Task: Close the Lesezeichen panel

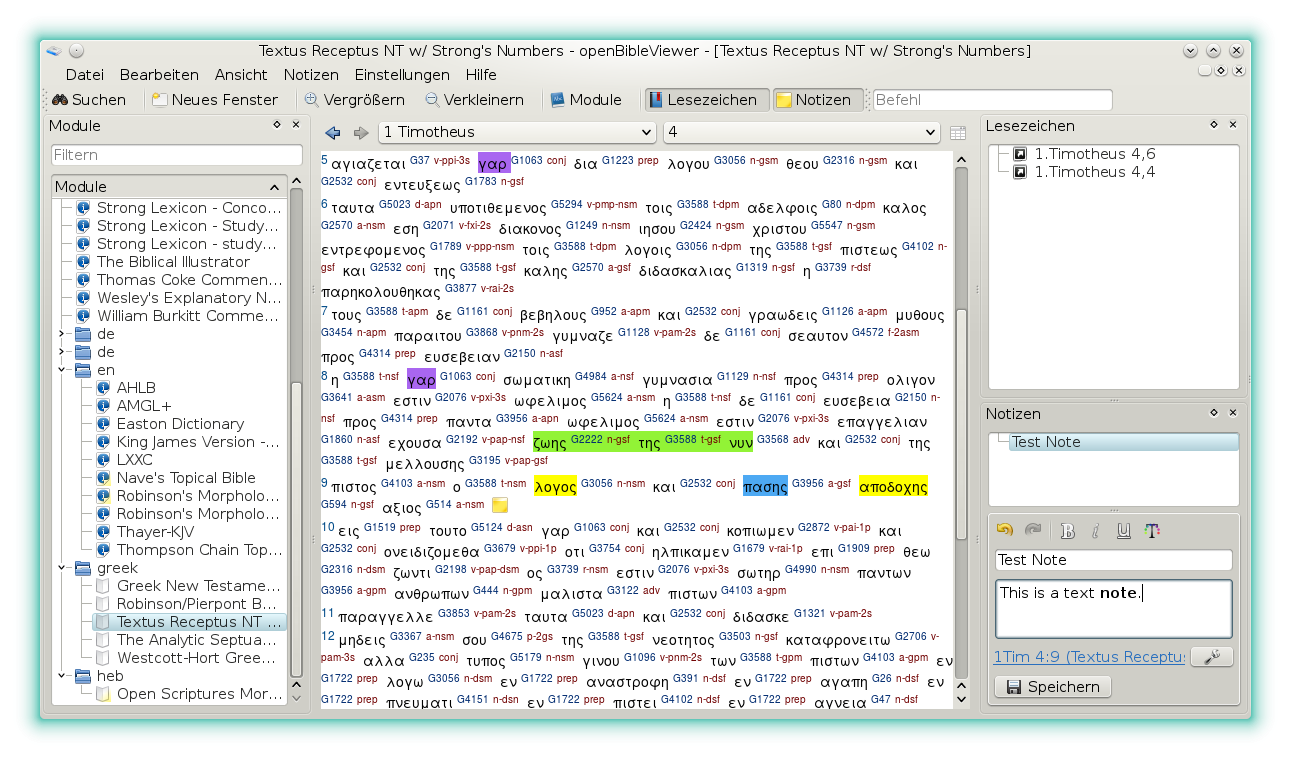Action: 1233,125
